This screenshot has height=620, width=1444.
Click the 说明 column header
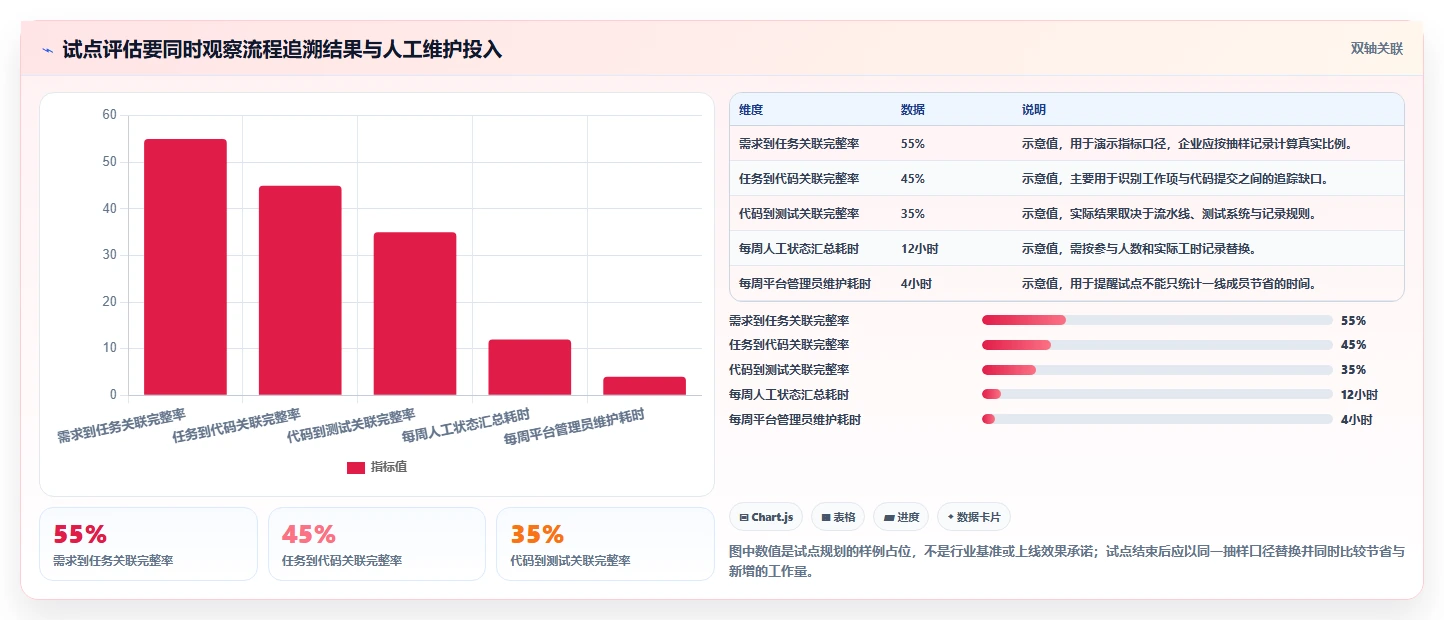click(1034, 109)
